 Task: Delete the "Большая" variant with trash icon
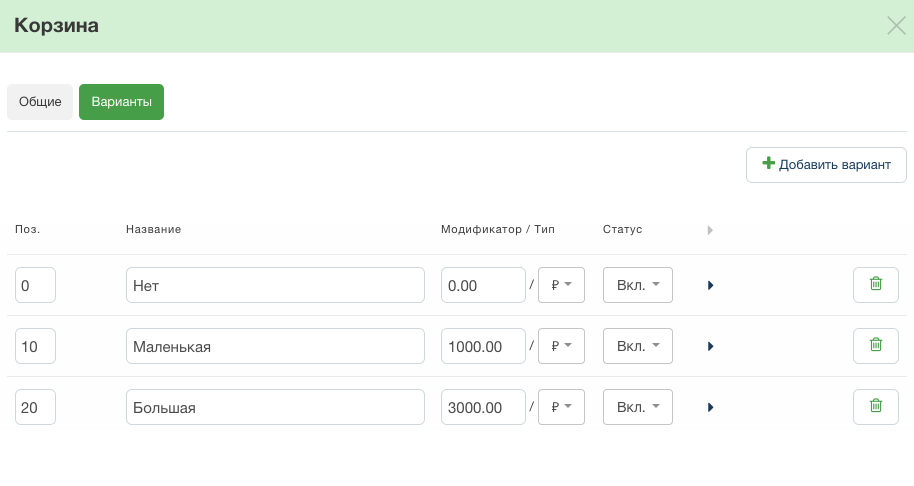(x=876, y=407)
